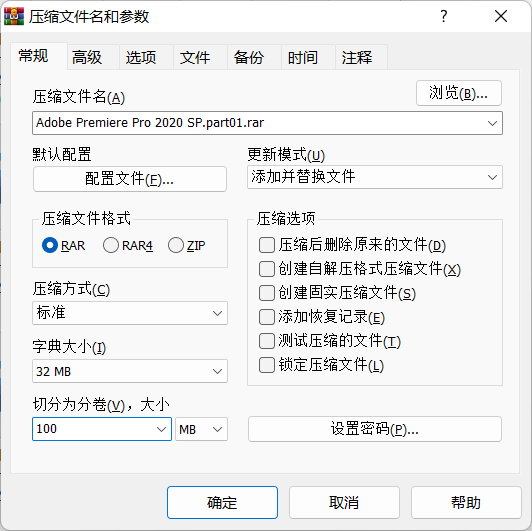Expand the 更新模式 dropdown
The width and height of the screenshot is (532, 531).
pyautogui.click(x=375, y=177)
